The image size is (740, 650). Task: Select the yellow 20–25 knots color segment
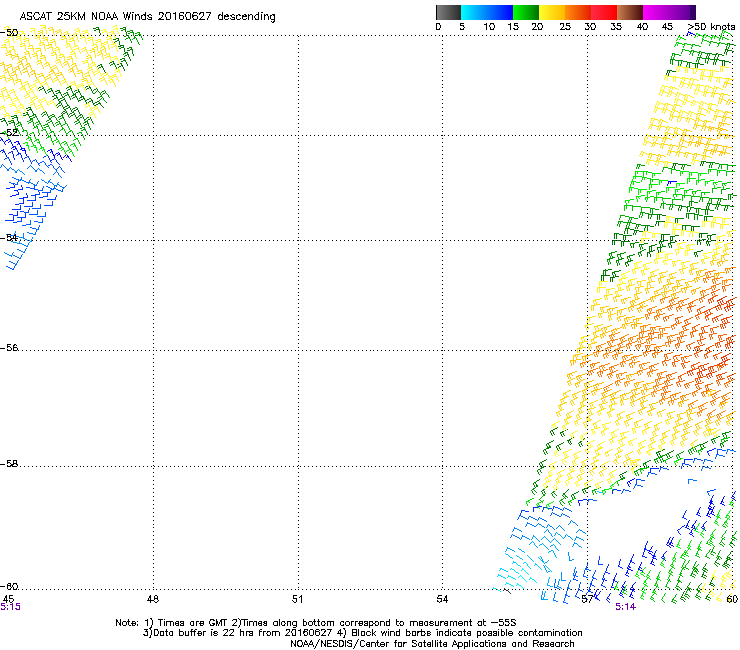(552, 12)
